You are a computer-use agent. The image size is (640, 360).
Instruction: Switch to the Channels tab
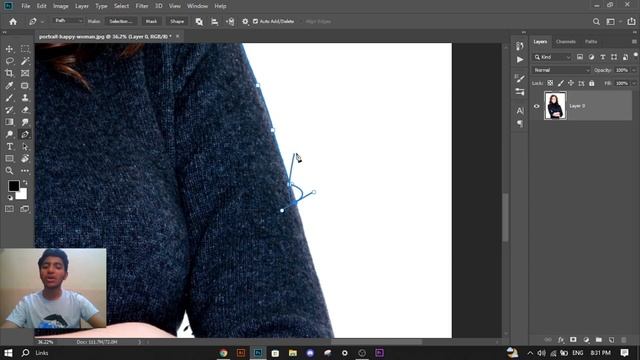566,42
